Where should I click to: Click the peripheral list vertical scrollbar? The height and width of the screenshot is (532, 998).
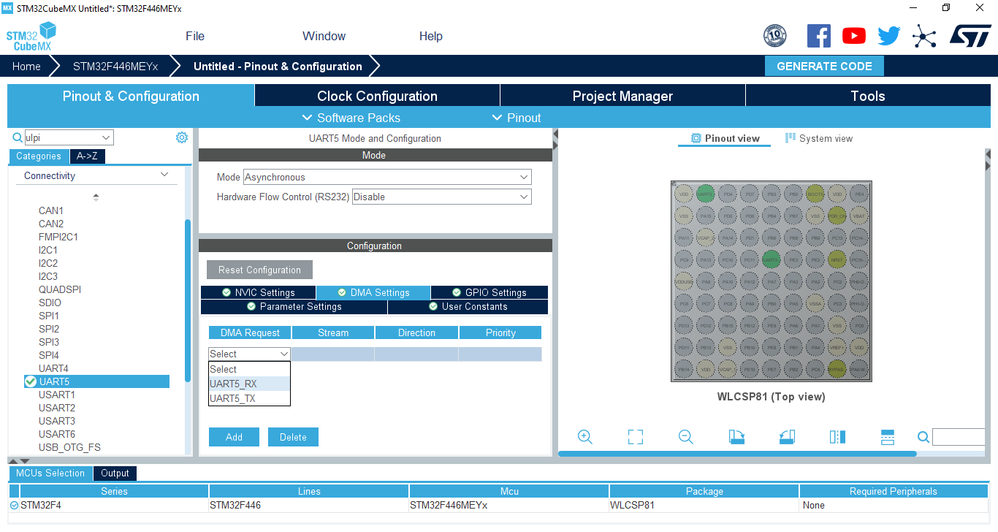pos(188,300)
